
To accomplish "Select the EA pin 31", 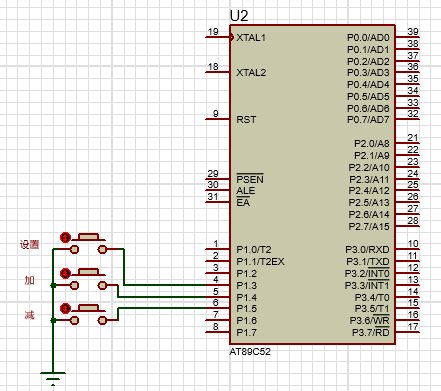I will (218, 201).
